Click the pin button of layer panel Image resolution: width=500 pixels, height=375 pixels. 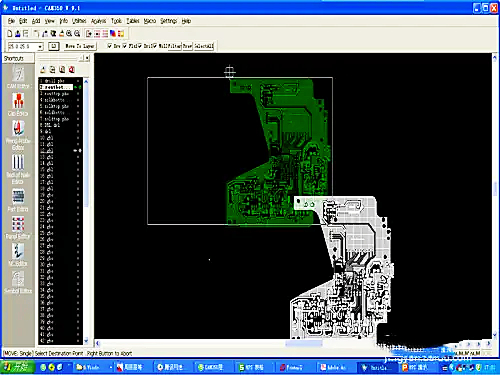pyautogui.click(x=81, y=58)
